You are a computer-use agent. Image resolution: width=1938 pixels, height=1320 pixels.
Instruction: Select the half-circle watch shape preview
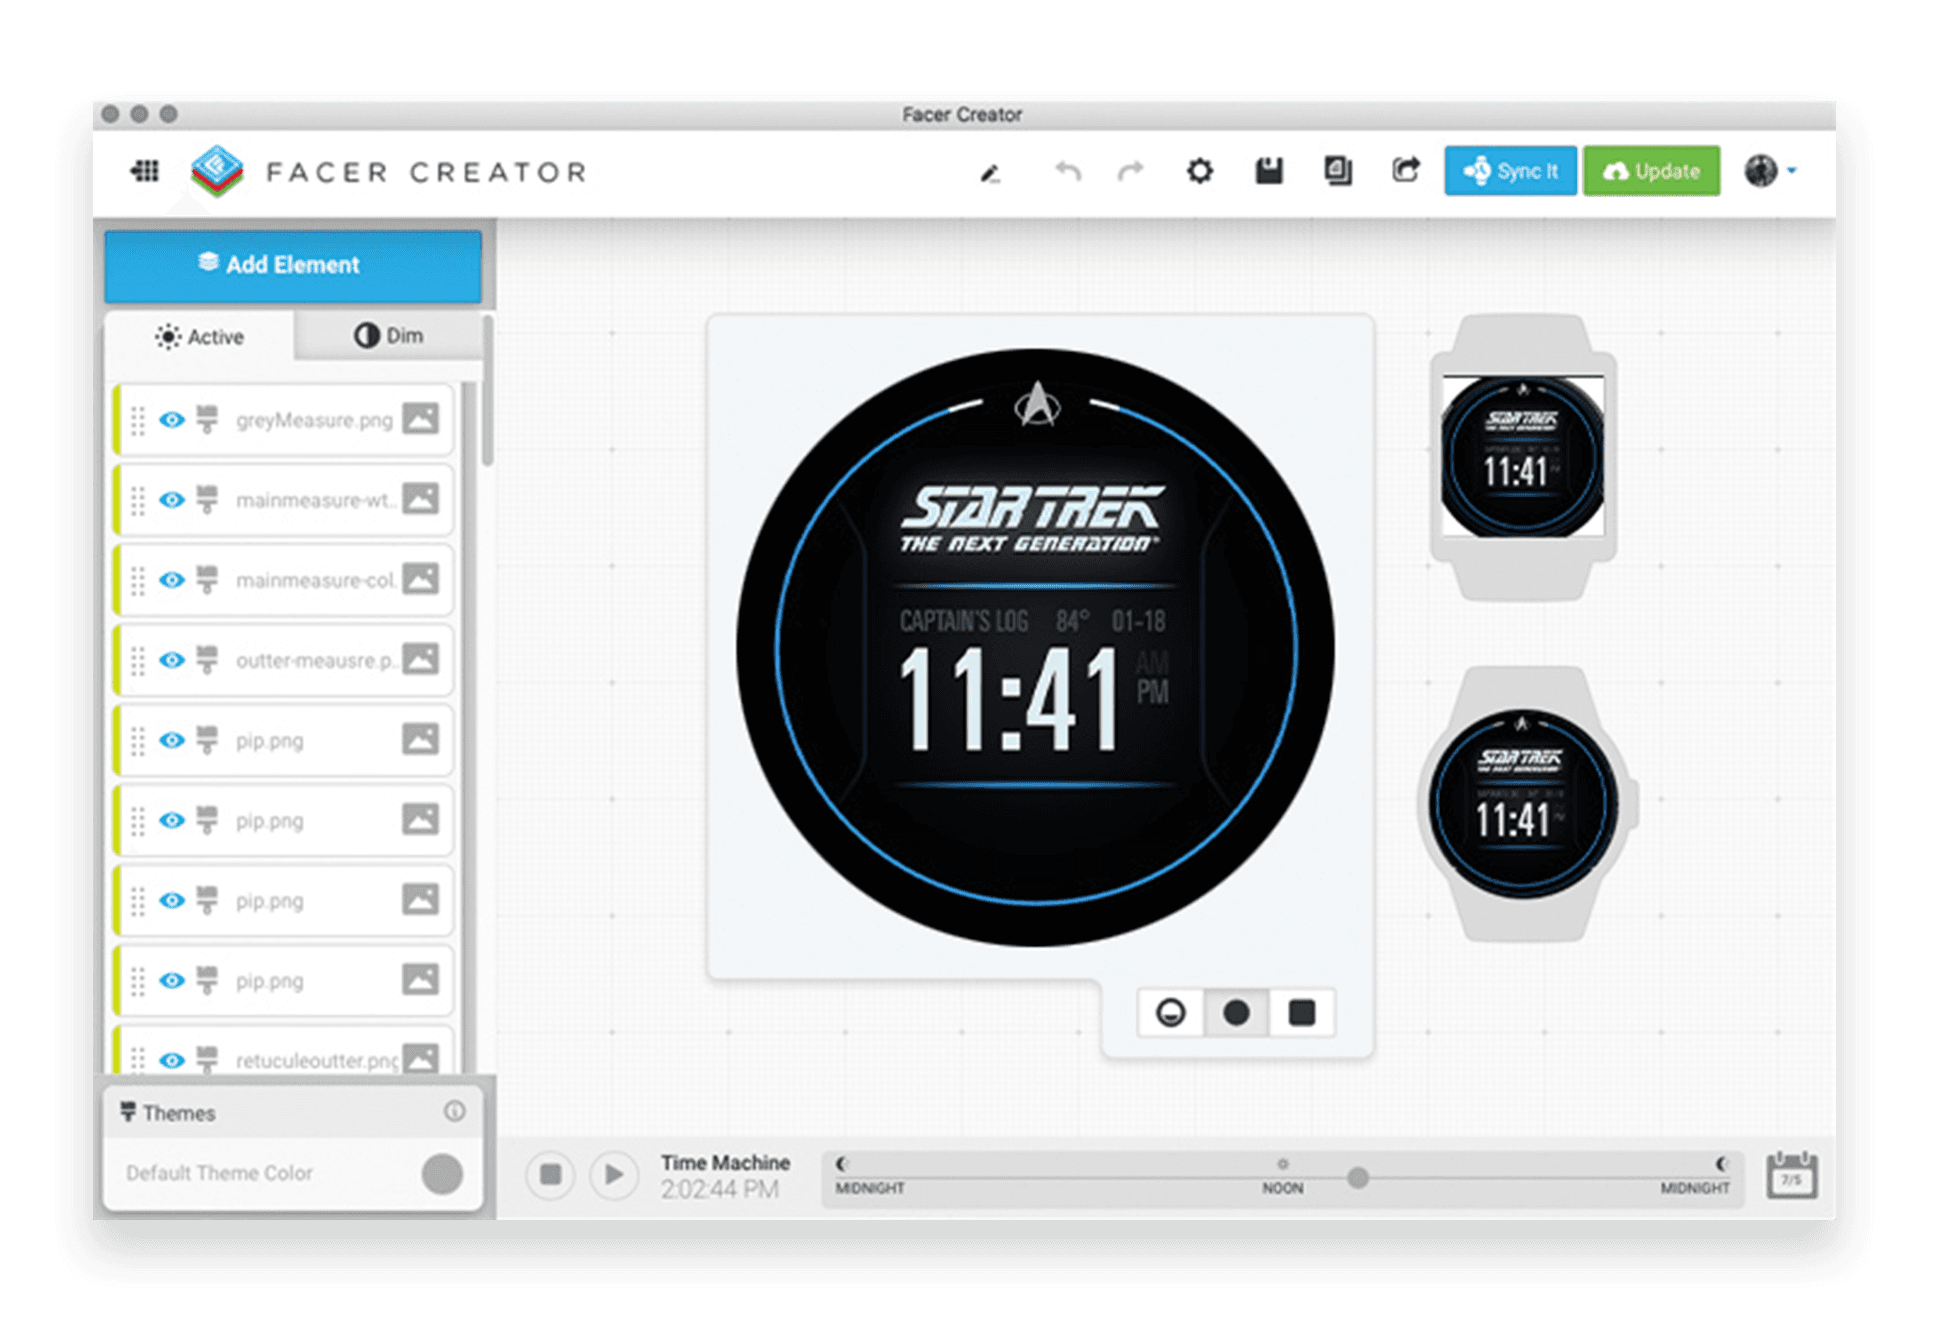(1170, 1013)
